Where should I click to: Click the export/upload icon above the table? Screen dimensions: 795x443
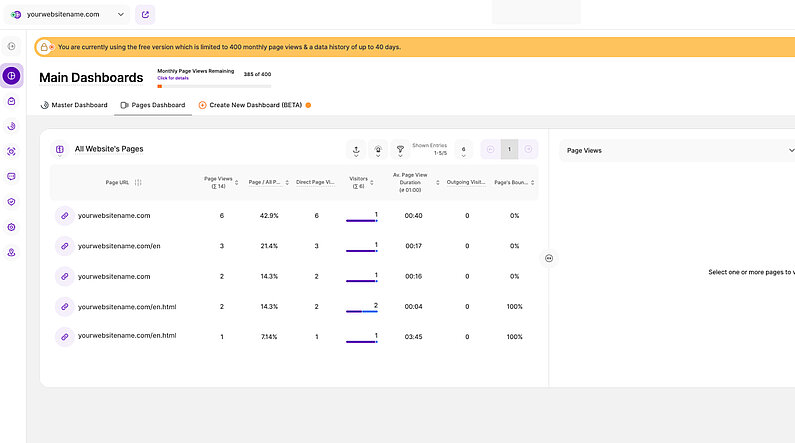(356, 150)
